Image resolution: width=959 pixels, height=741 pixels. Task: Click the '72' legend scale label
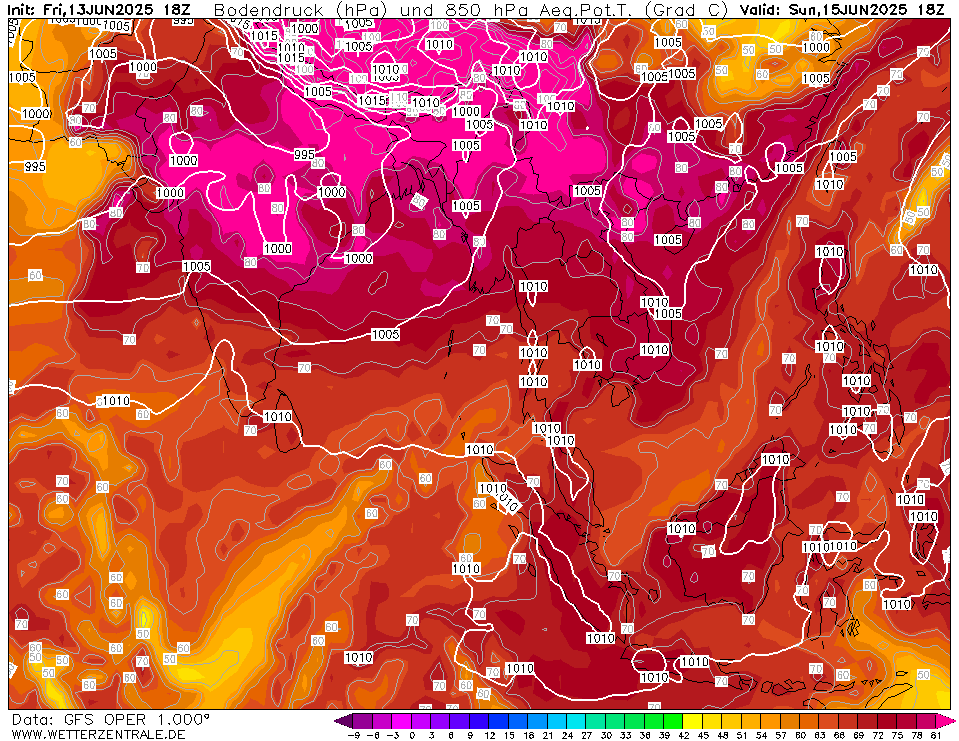click(877, 735)
